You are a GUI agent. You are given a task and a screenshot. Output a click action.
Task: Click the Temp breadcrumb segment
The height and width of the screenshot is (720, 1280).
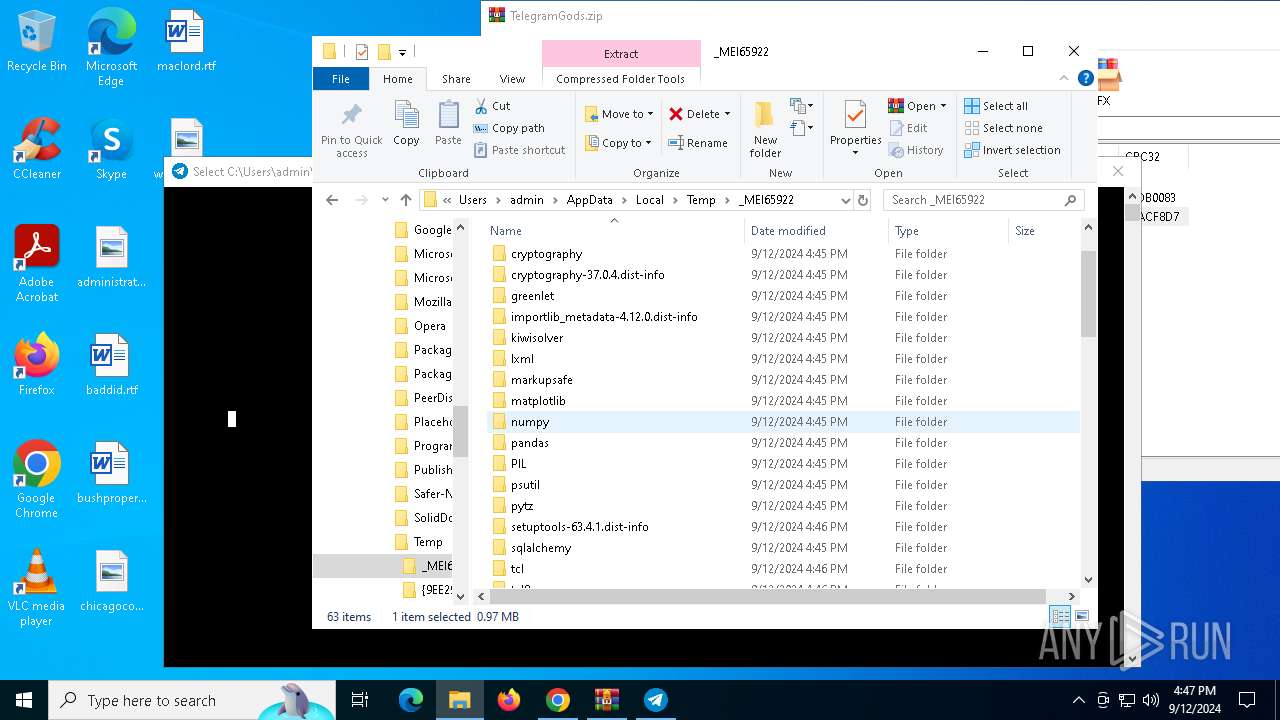(701, 200)
